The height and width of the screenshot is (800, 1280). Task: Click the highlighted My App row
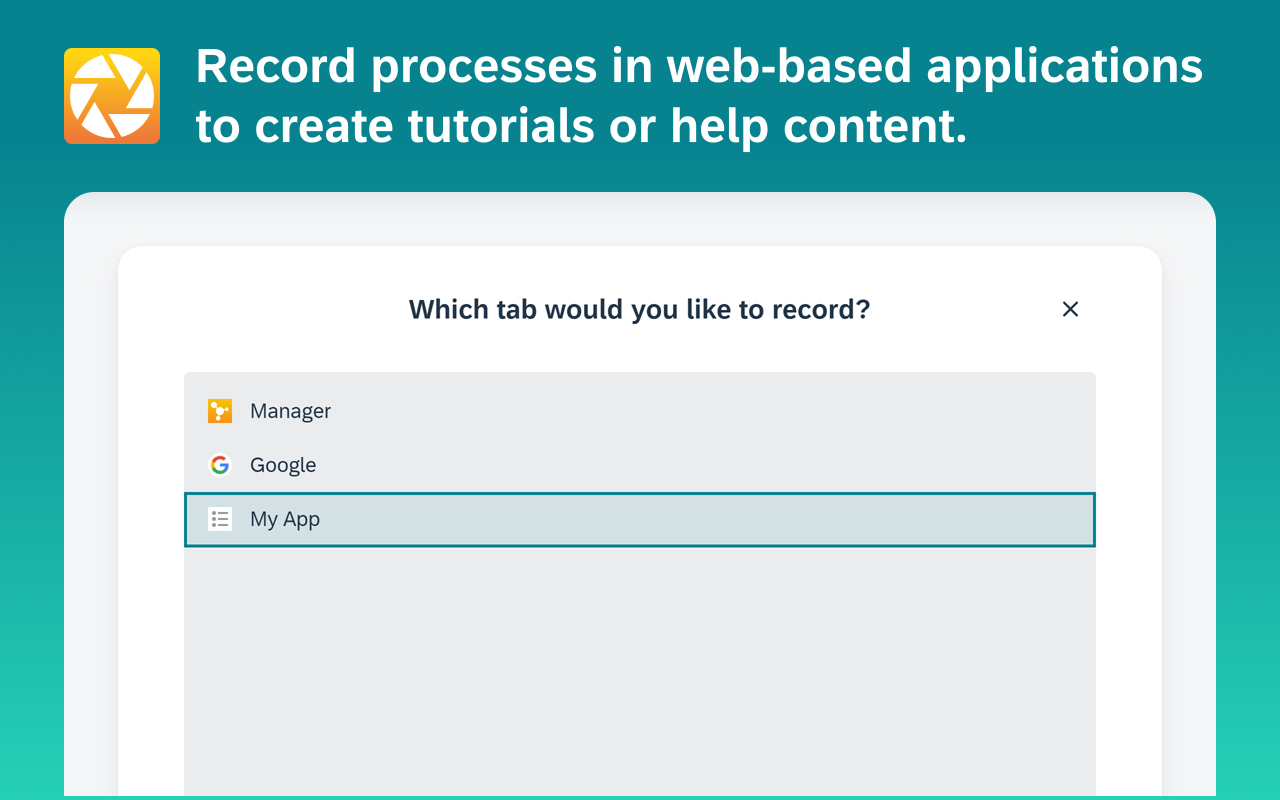tap(640, 519)
